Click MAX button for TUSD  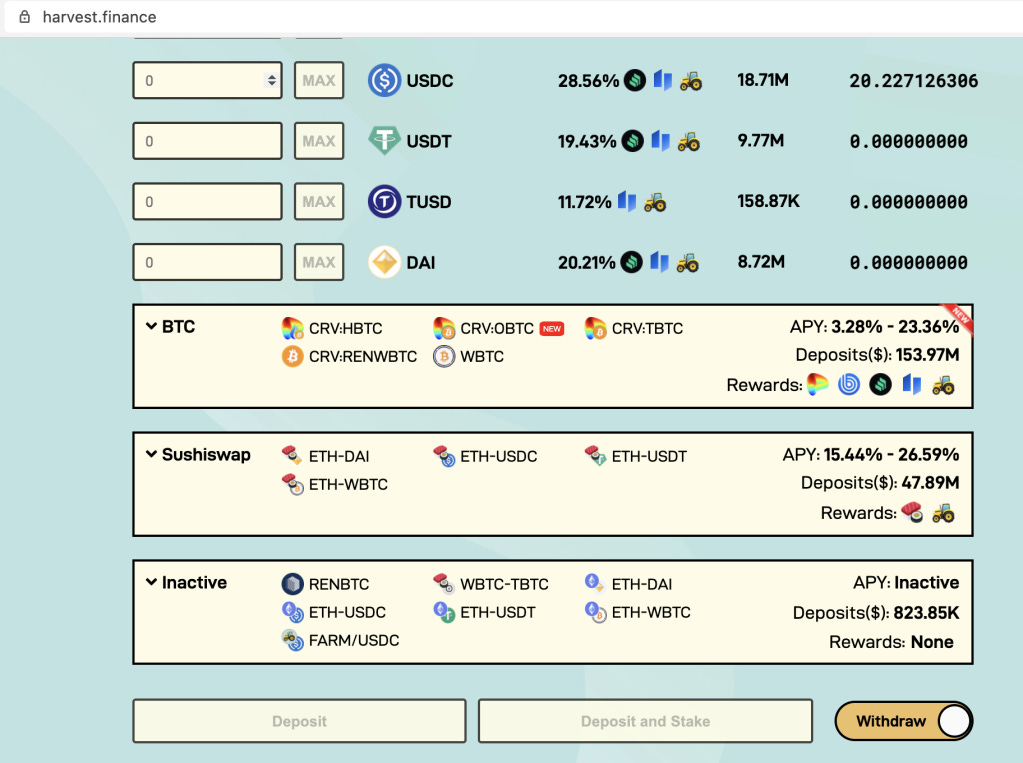[319, 202]
